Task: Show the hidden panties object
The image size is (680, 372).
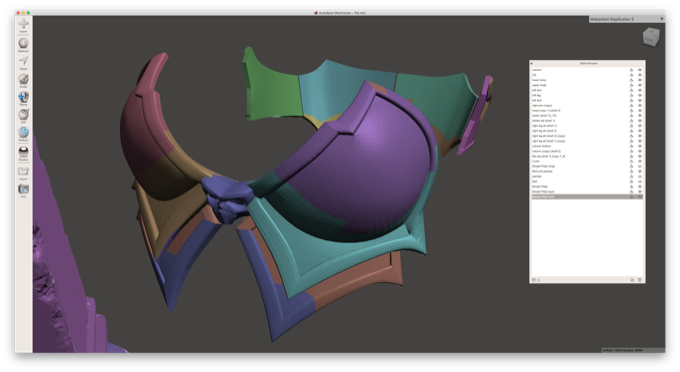Action: (x=640, y=176)
